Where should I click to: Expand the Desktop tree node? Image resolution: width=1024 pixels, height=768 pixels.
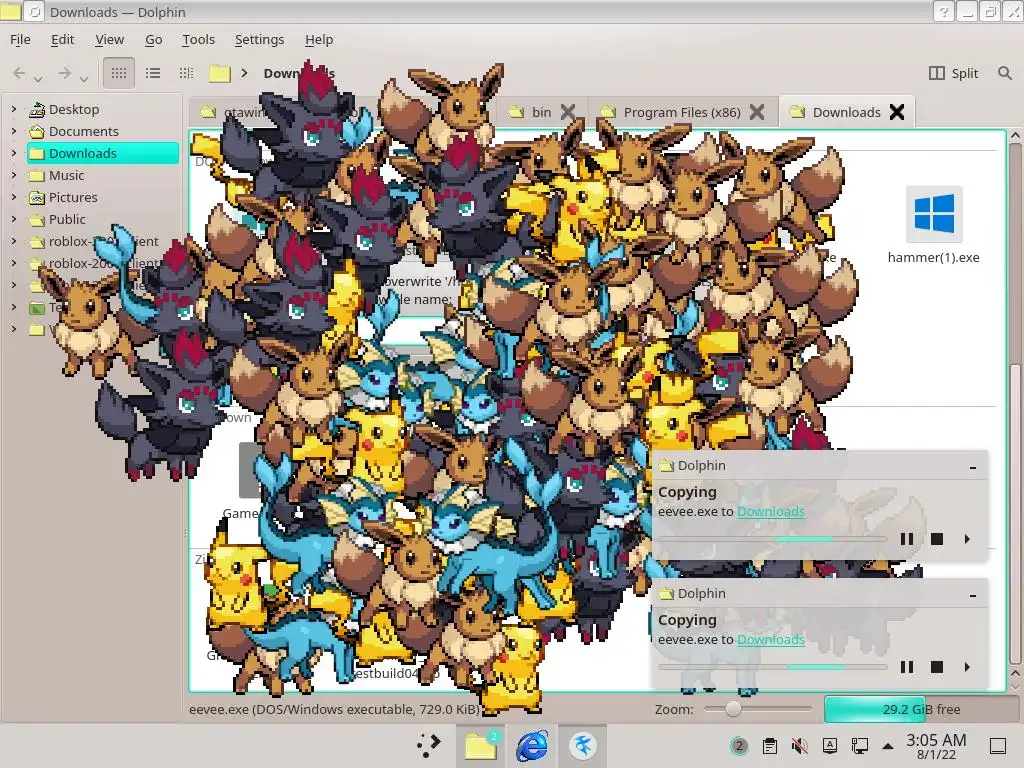(14, 109)
